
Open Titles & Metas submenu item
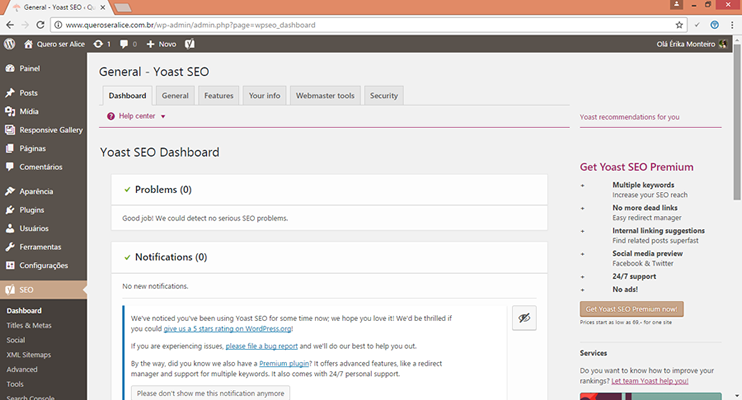(x=29, y=325)
